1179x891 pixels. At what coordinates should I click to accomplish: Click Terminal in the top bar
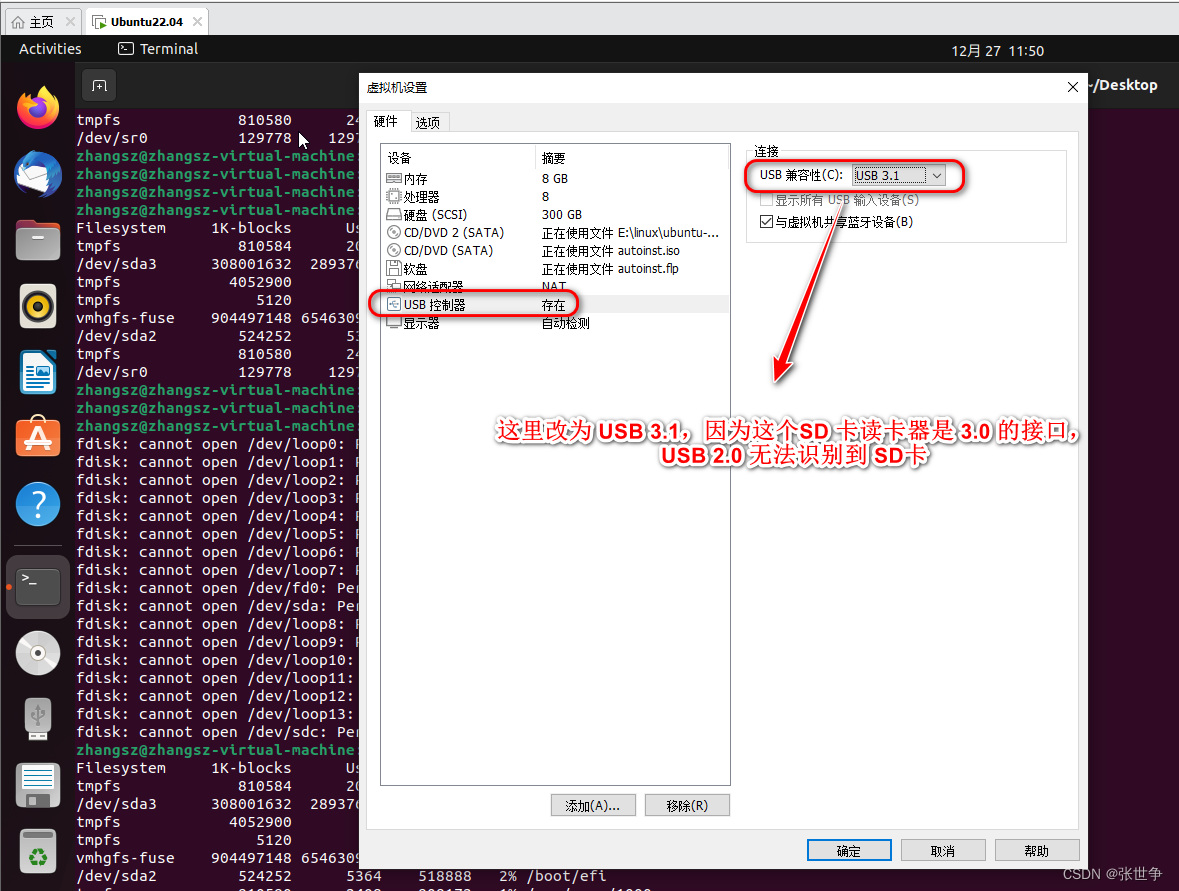click(x=157, y=48)
